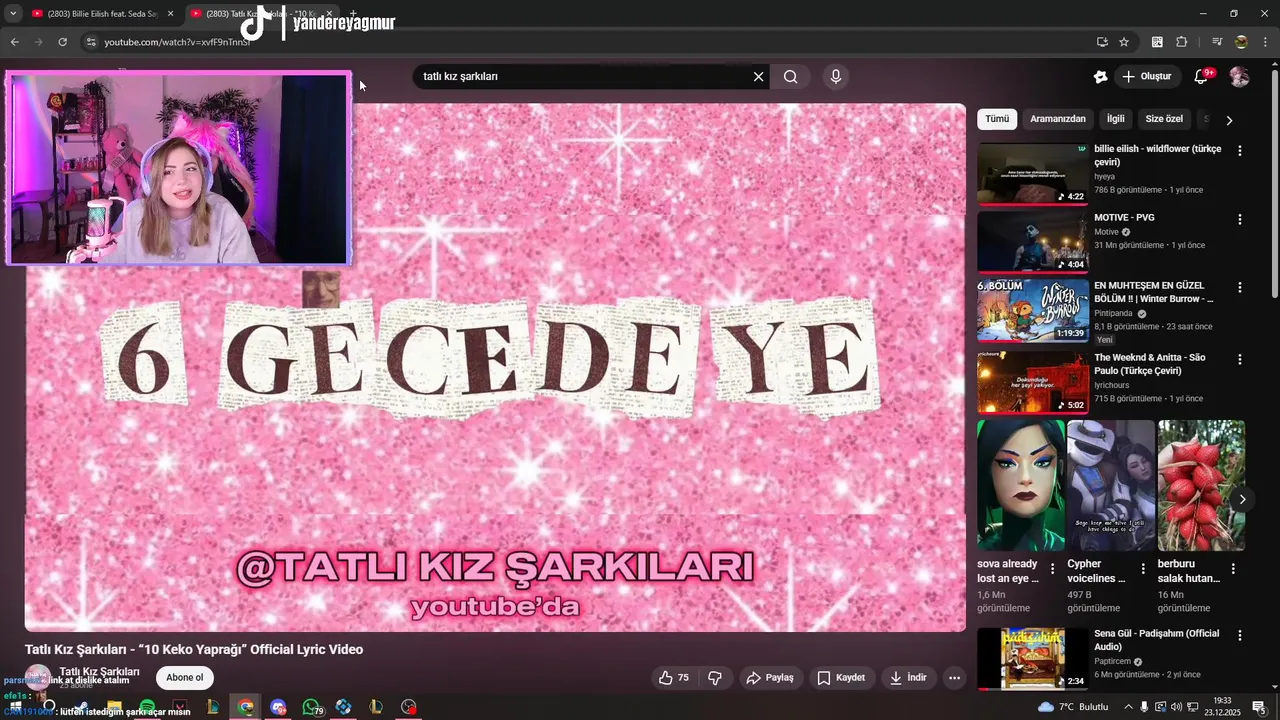The width and height of the screenshot is (1280, 720).
Task: Open options for MOTIVE - PVG video
Action: tap(1240, 219)
